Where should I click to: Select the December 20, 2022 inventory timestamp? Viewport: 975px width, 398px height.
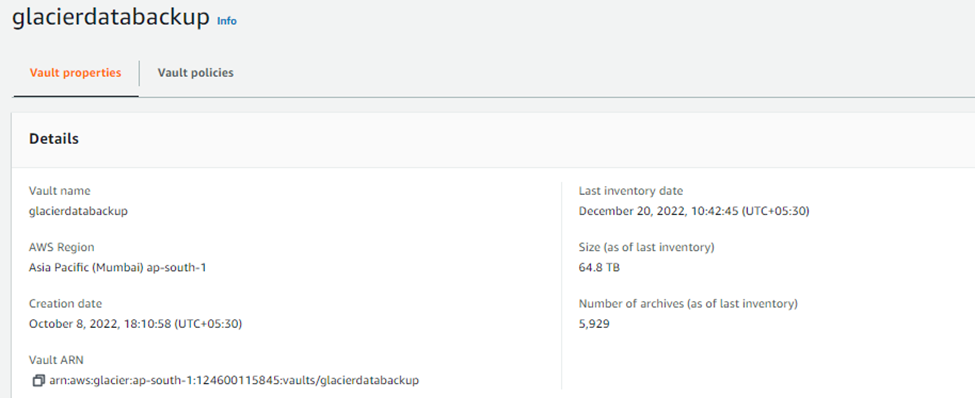(x=694, y=211)
